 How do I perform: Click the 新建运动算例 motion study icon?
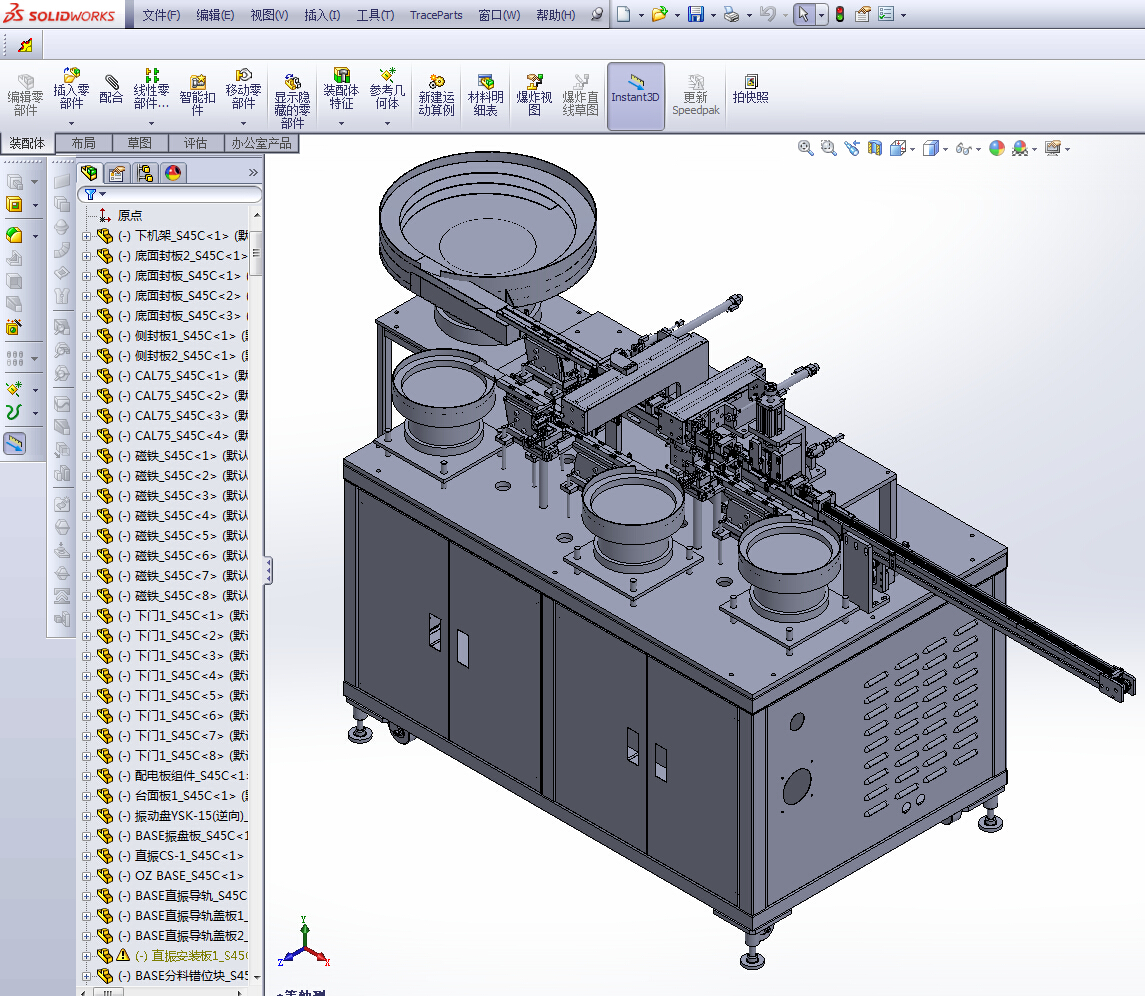(x=436, y=90)
